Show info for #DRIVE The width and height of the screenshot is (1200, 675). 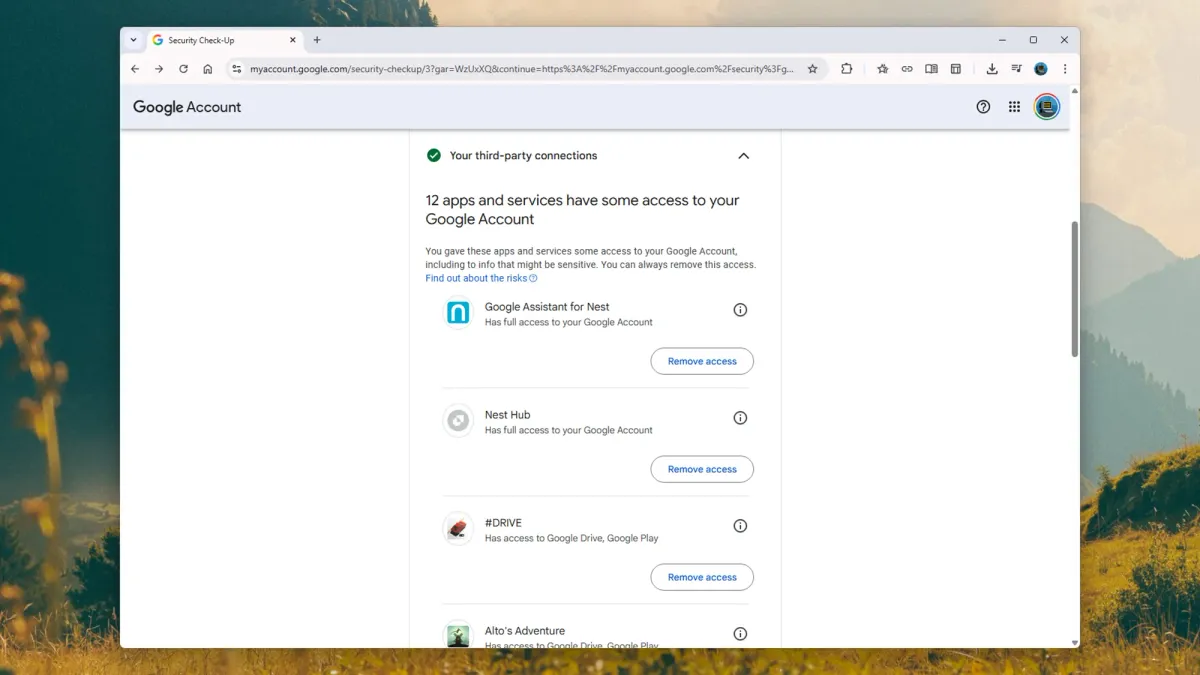click(x=740, y=526)
